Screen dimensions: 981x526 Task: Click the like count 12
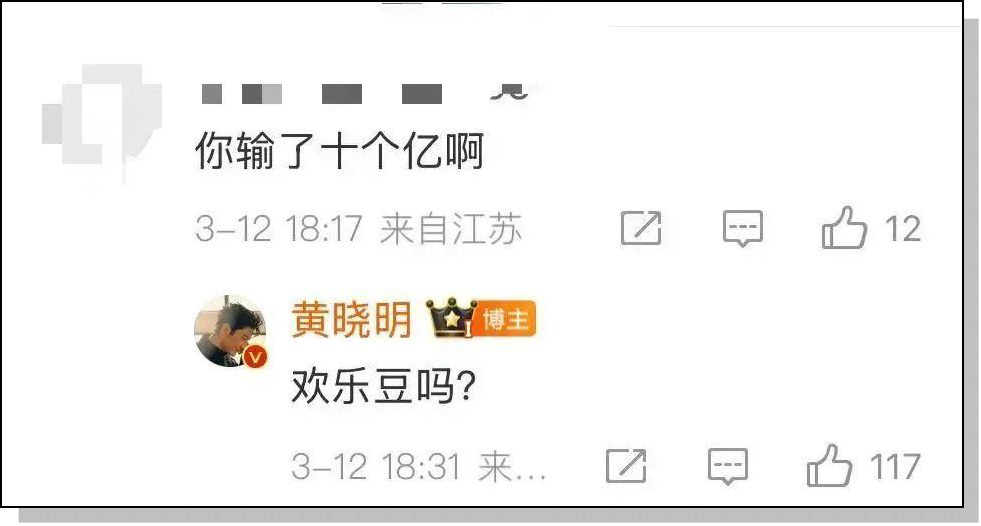[x=903, y=229]
